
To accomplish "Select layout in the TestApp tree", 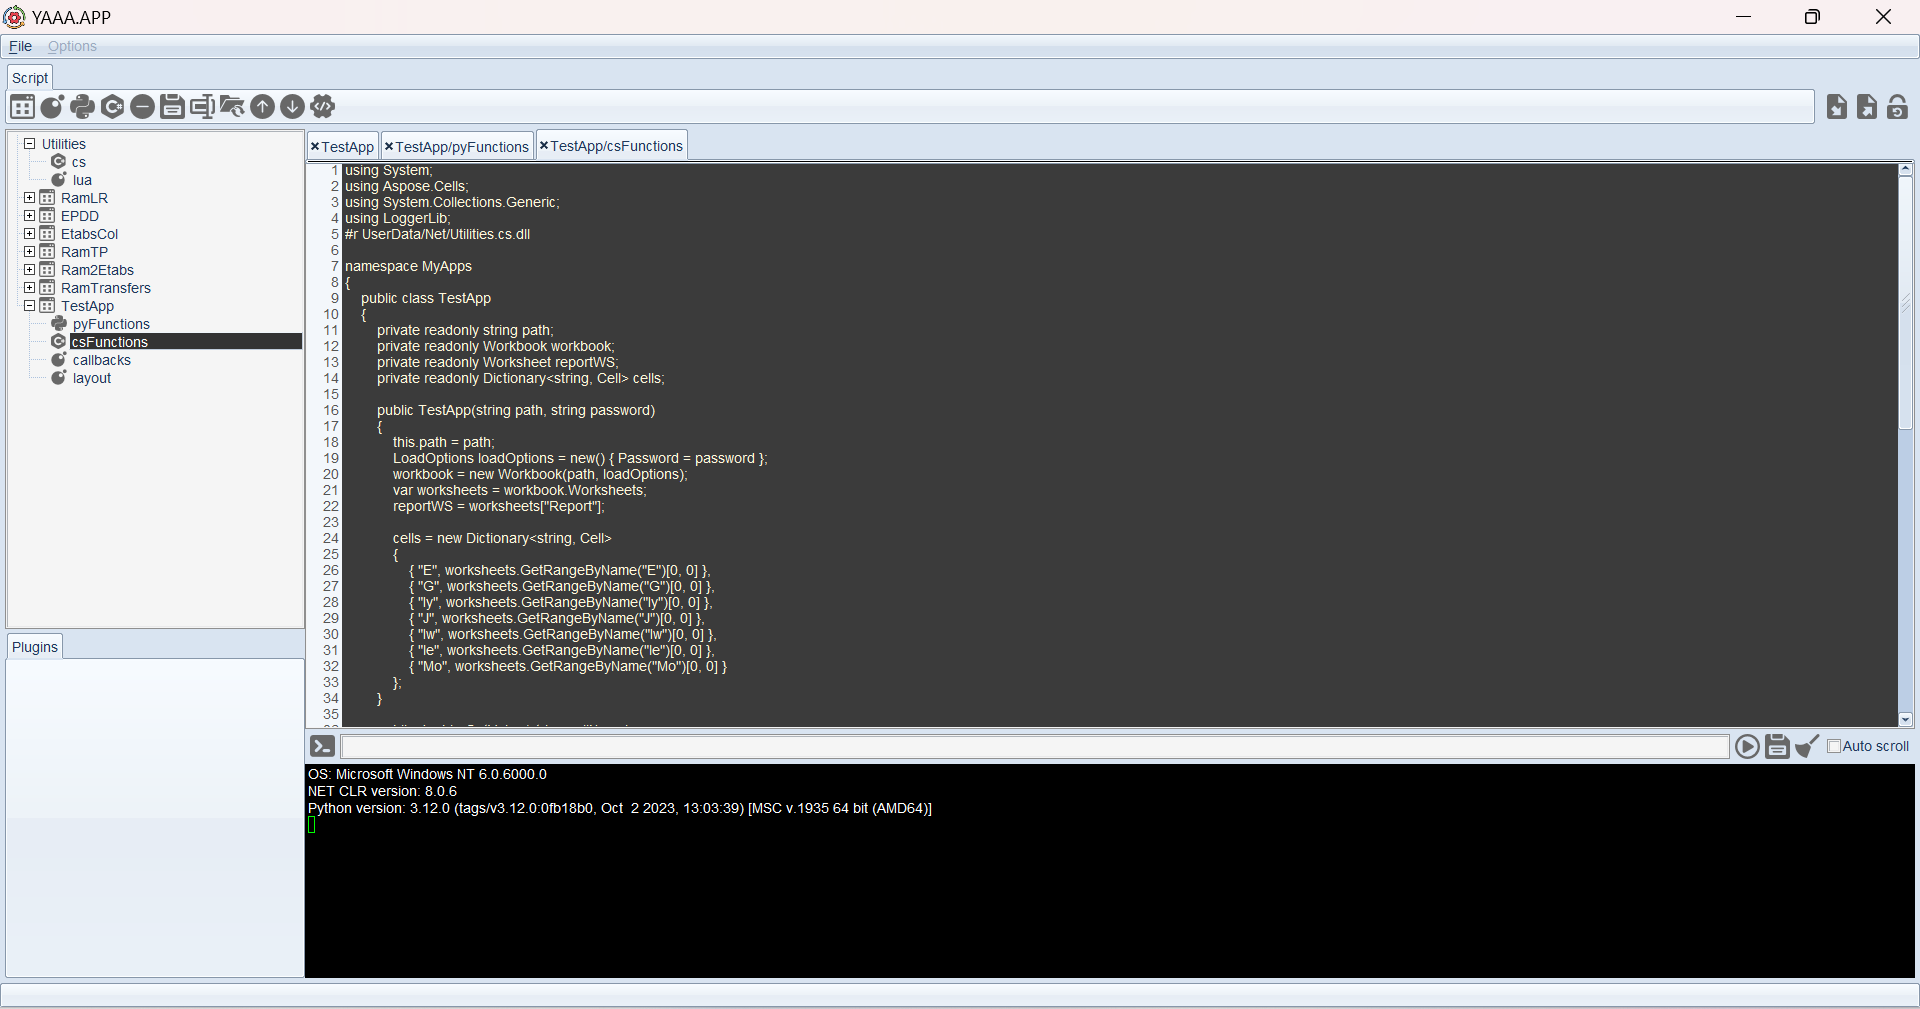I will (x=92, y=378).
